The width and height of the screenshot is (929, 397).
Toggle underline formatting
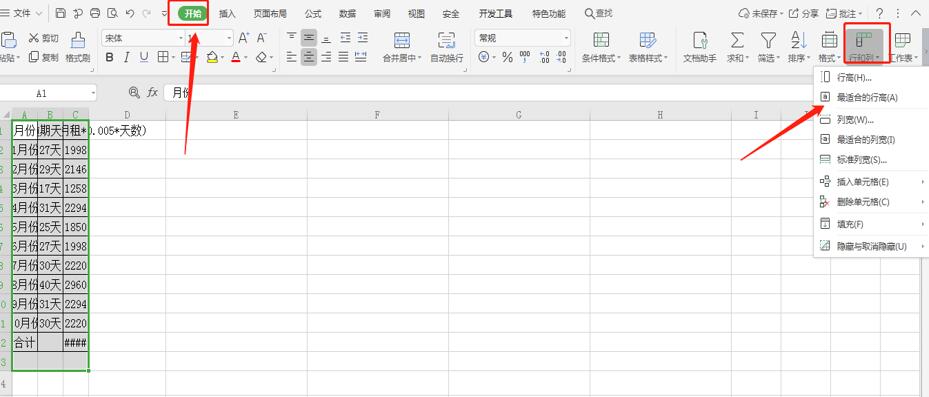click(143, 57)
